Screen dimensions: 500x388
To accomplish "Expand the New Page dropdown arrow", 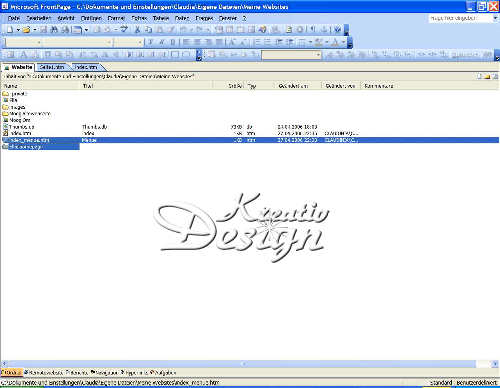I will pyautogui.click(x=18, y=30).
